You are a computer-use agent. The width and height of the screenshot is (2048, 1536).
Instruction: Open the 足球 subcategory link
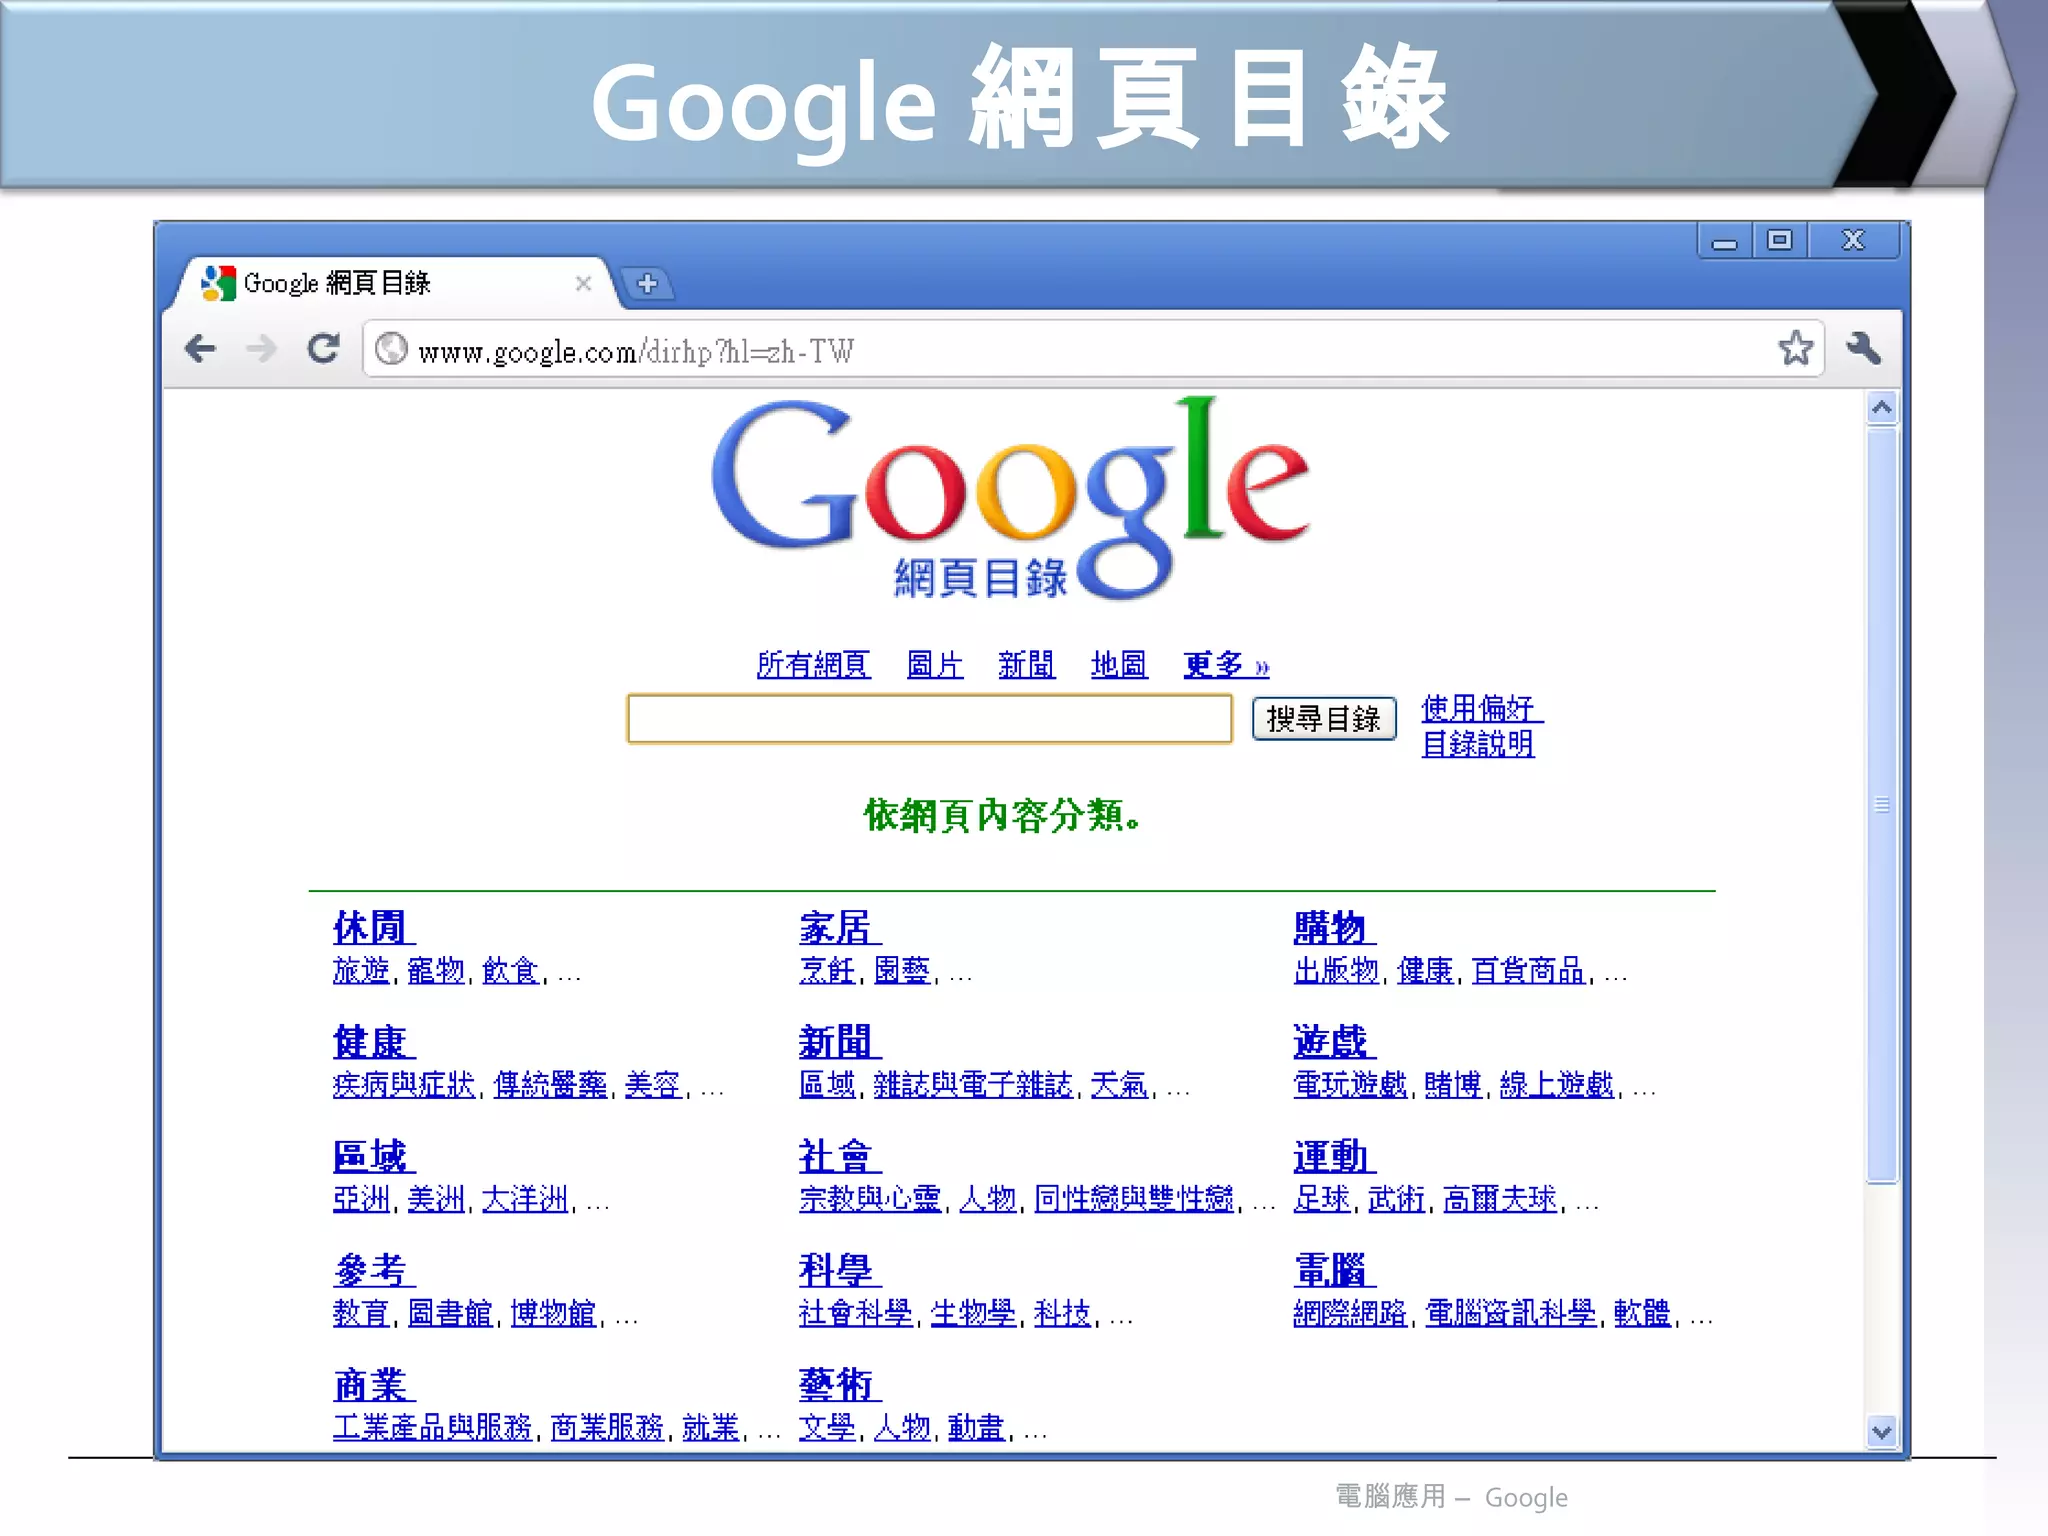click(x=1322, y=1198)
